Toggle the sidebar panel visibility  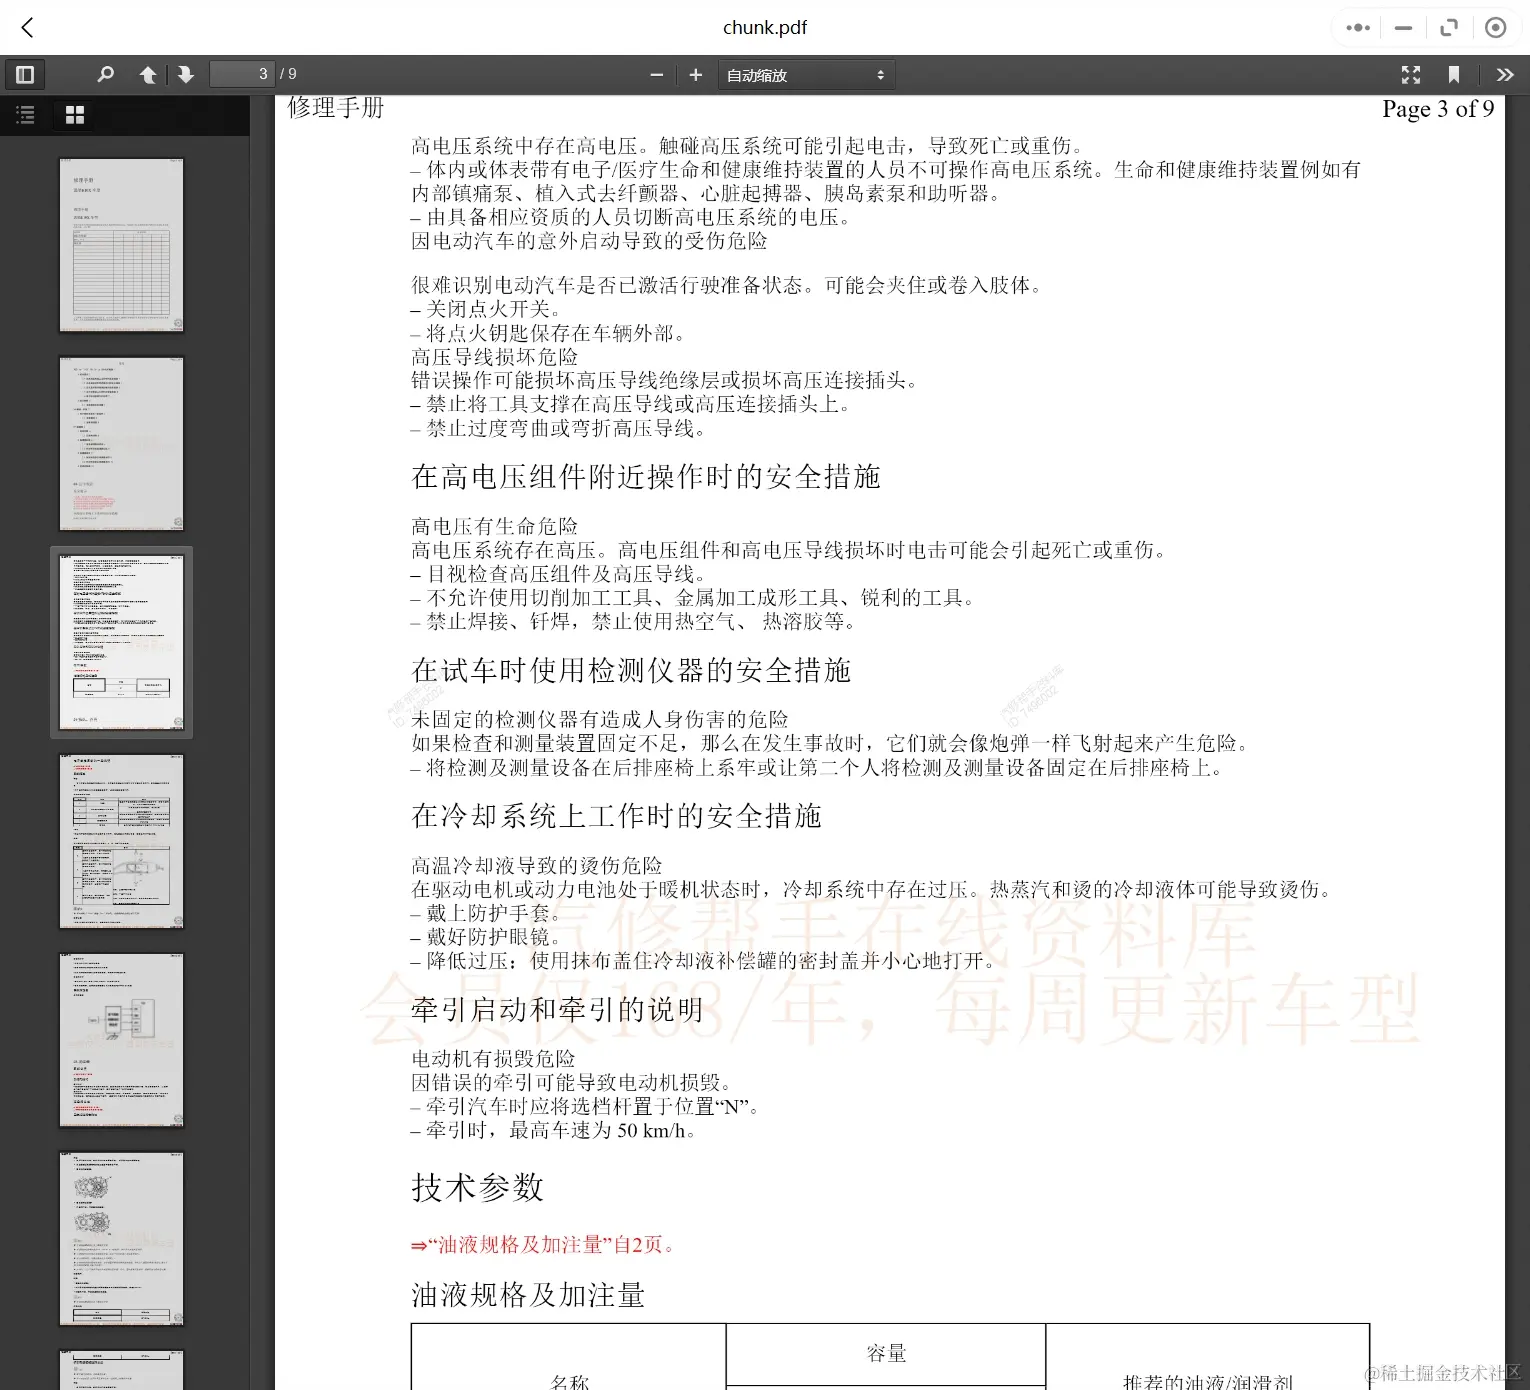click(x=26, y=74)
